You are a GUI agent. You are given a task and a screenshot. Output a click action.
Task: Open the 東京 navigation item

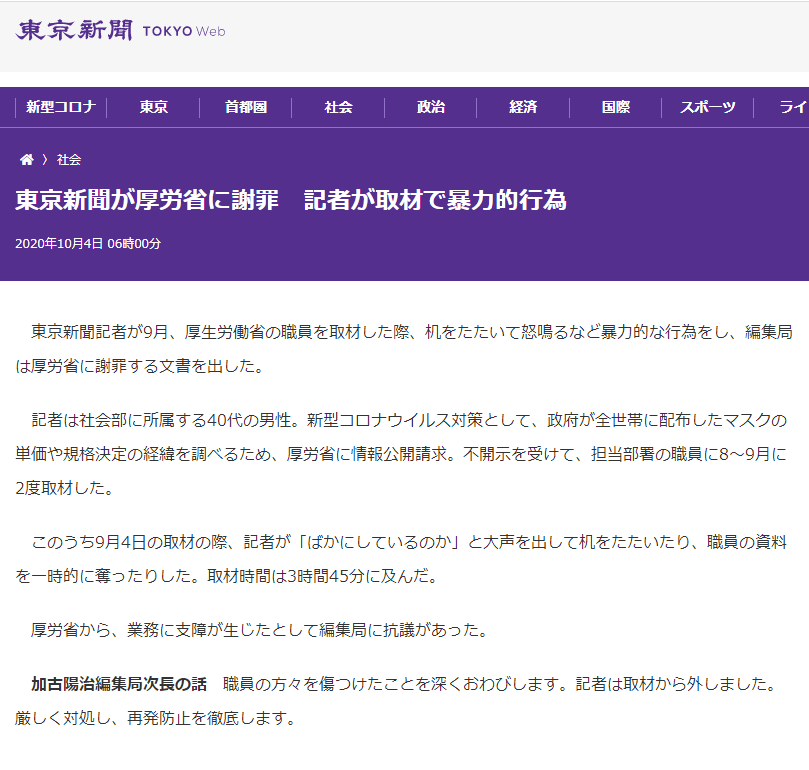[x=153, y=107]
